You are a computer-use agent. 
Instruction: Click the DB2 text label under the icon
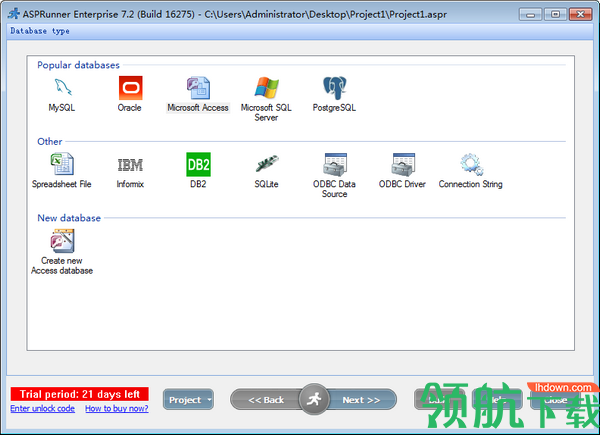tap(198, 184)
